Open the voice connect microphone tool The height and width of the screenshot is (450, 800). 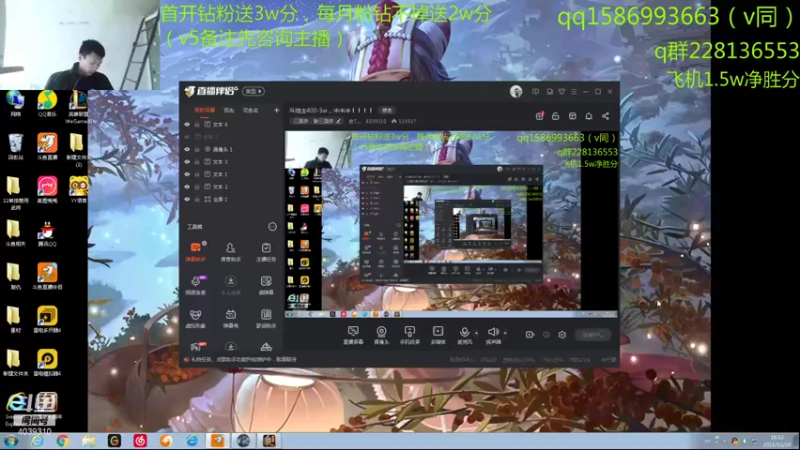(195, 285)
